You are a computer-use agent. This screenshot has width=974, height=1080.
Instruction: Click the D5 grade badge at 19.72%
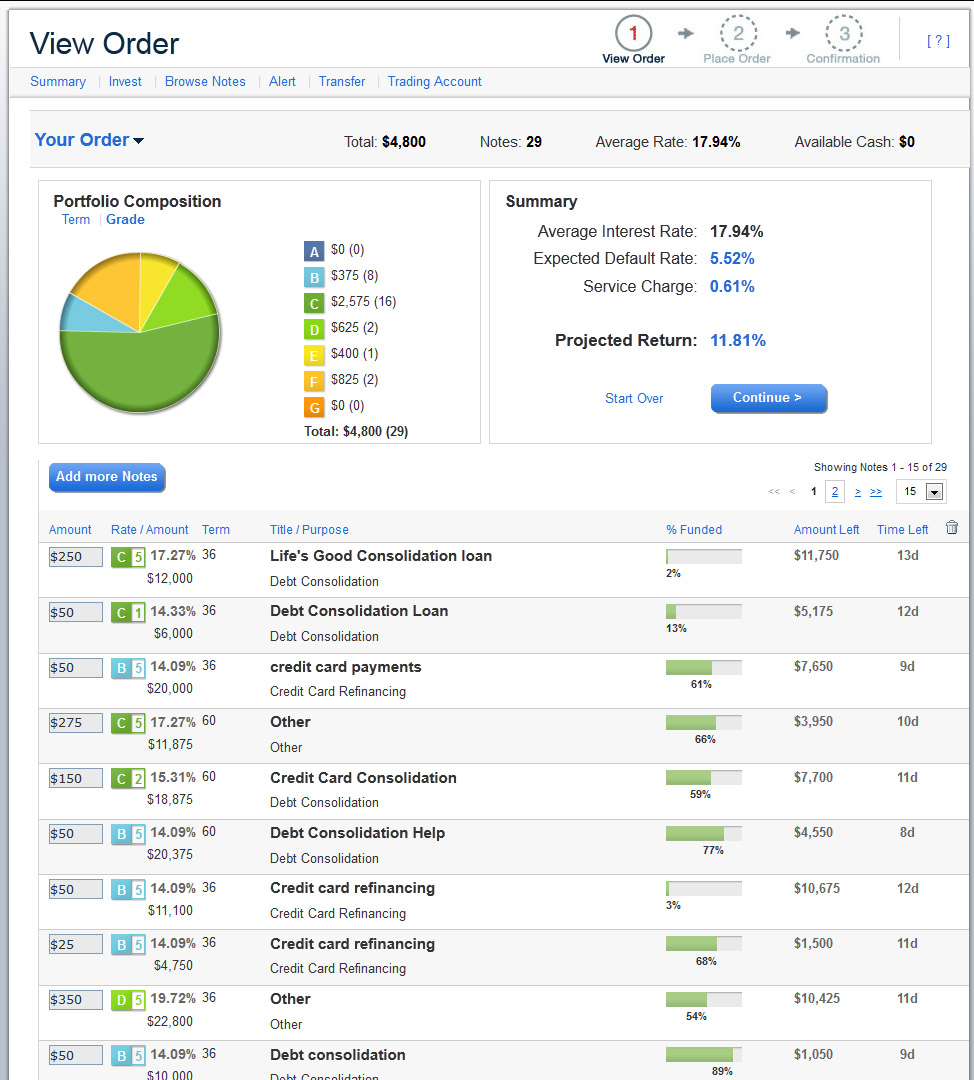point(128,1000)
